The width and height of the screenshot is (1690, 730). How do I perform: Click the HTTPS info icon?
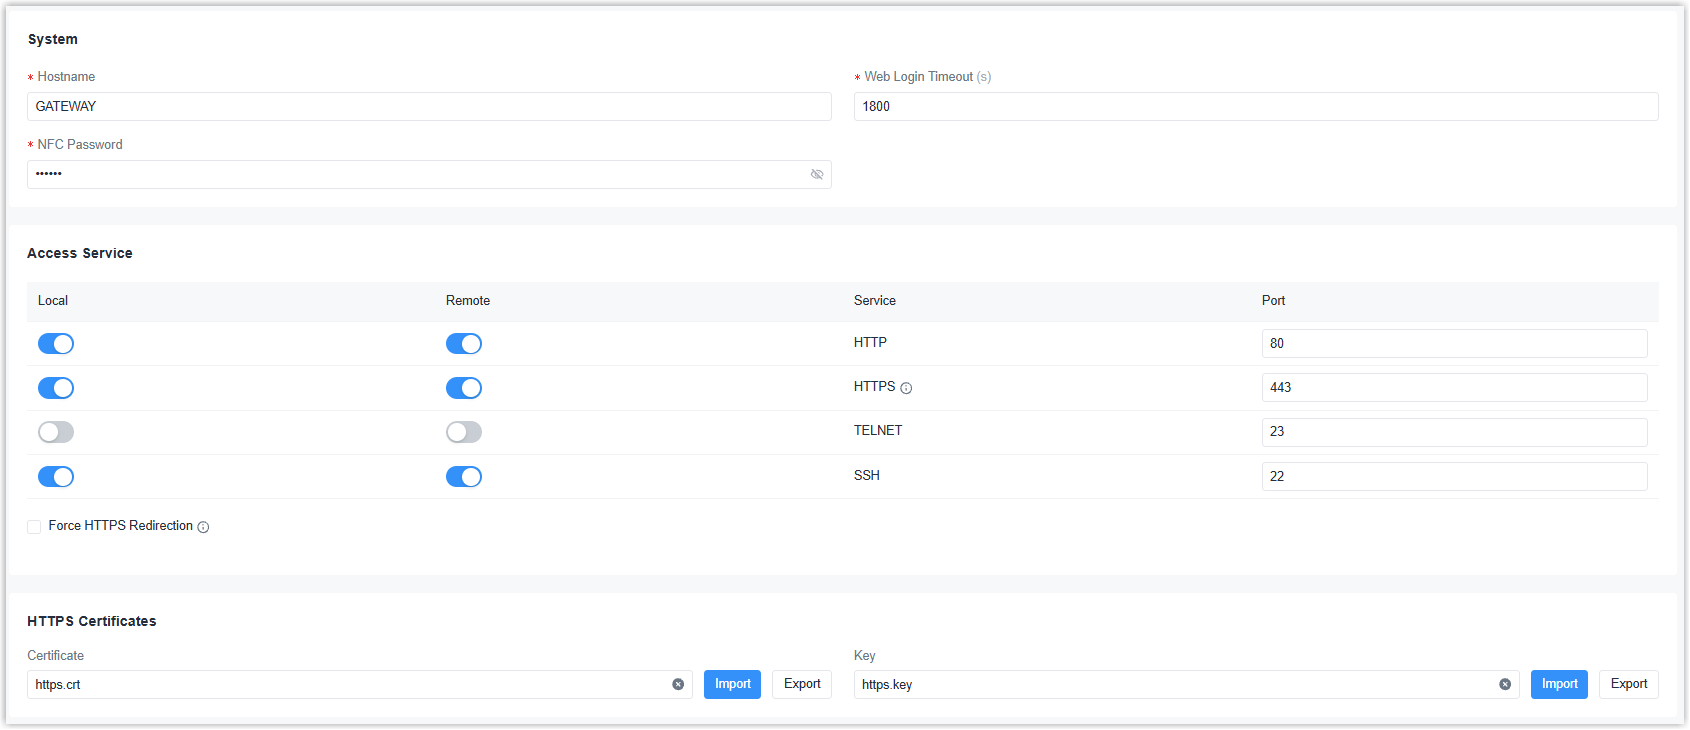[906, 388]
